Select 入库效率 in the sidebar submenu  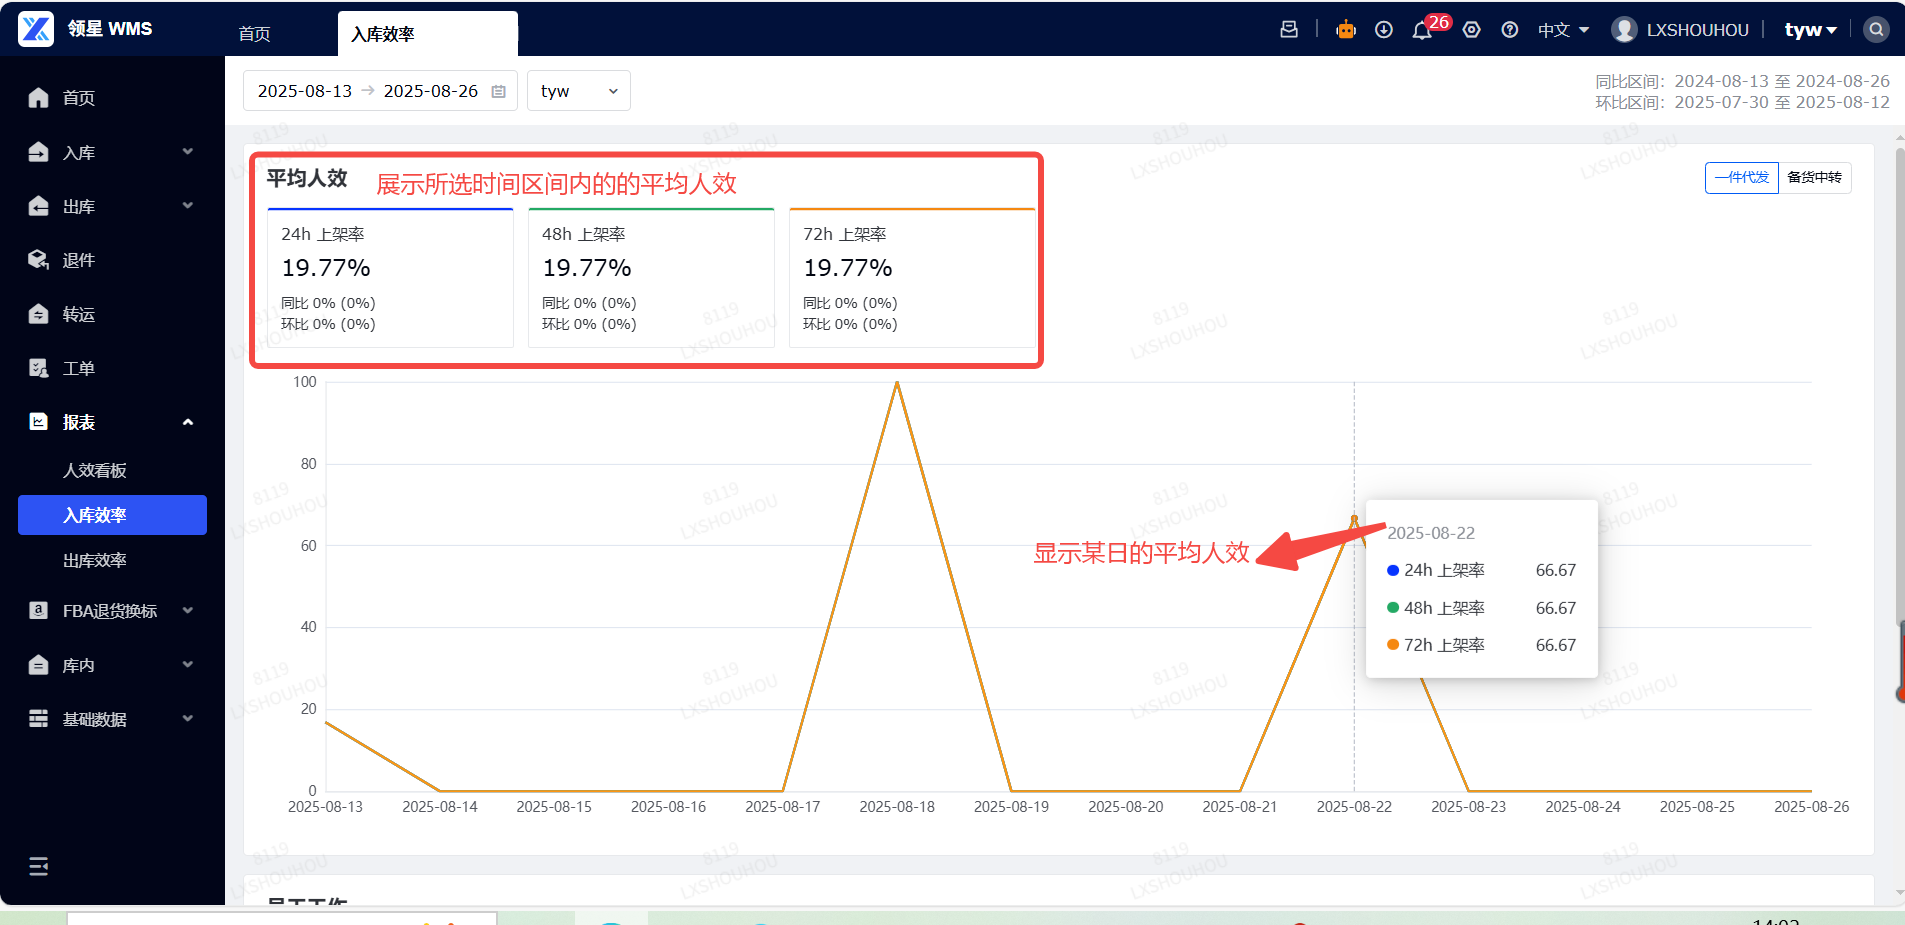coord(112,515)
